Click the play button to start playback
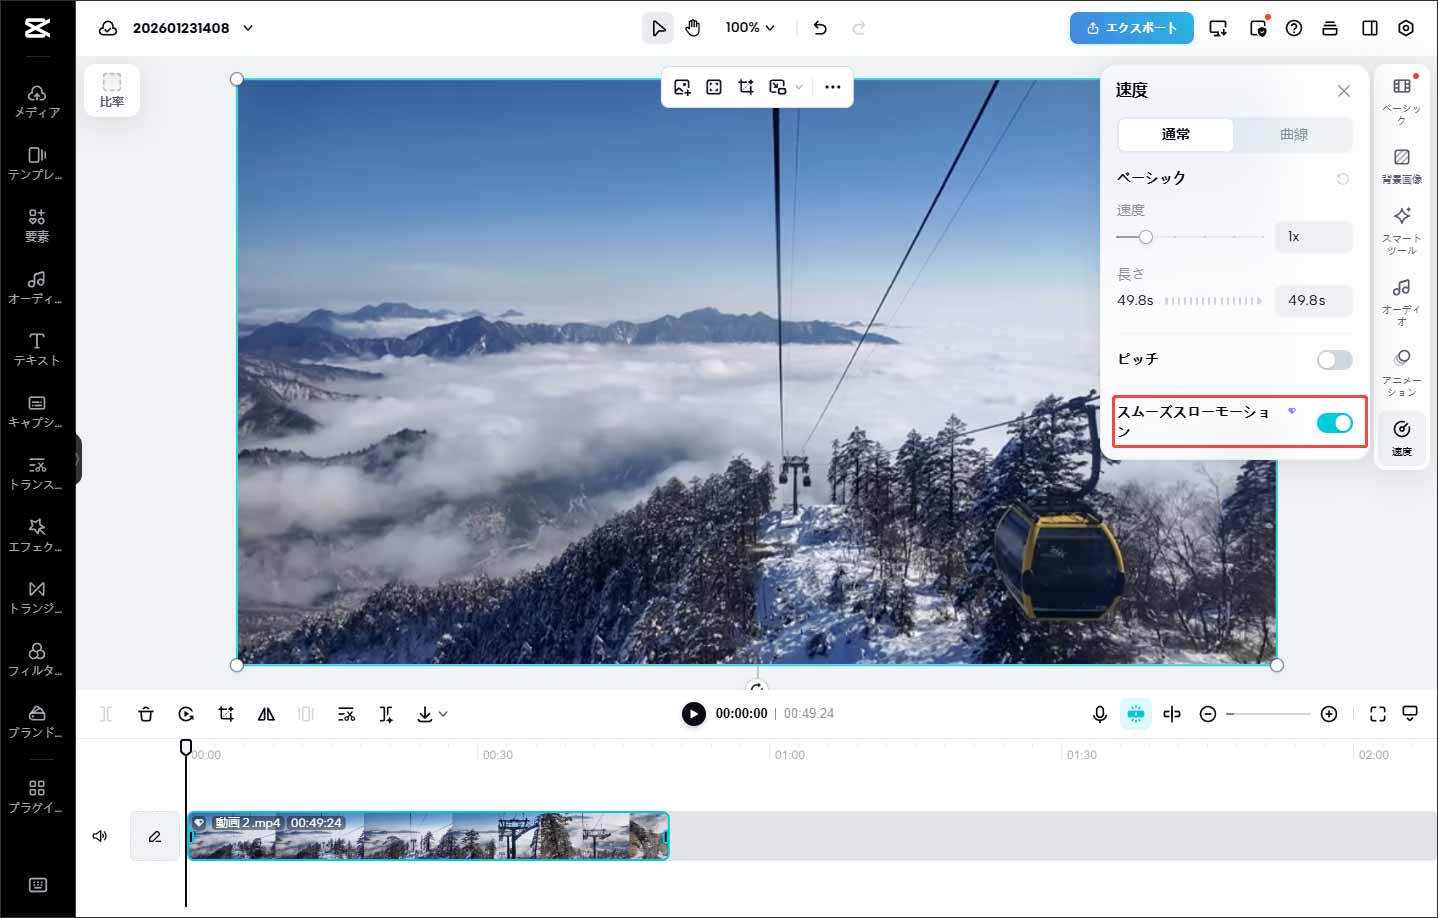 click(694, 714)
